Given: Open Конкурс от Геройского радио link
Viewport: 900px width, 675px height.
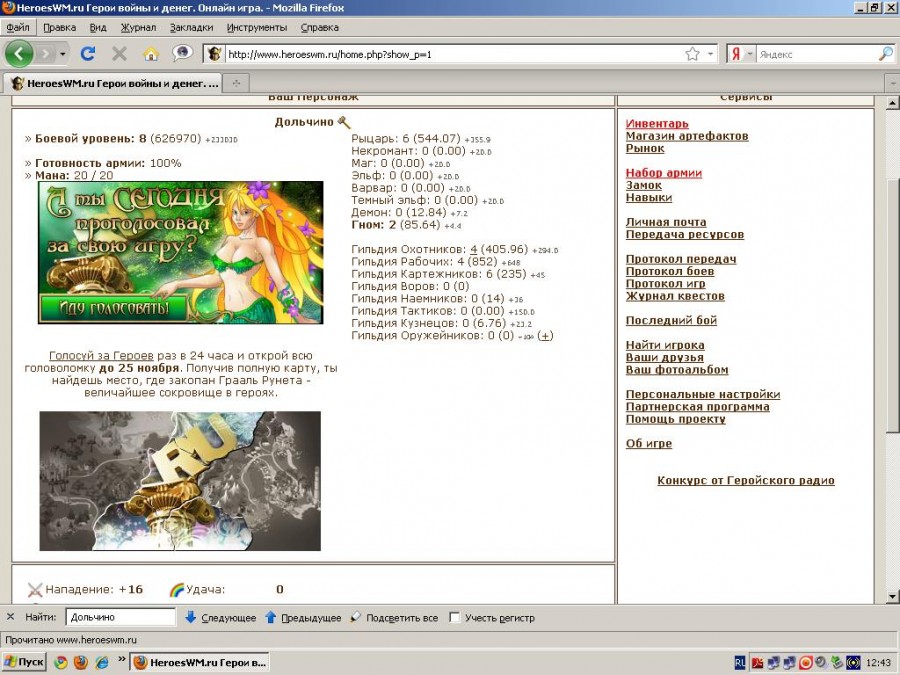Looking at the screenshot, I should point(746,480).
